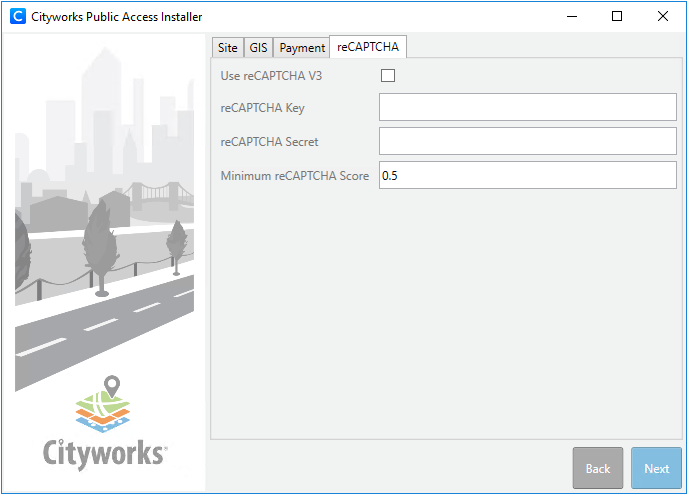The width and height of the screenshot is (688, 495).
Task: Proceed with the Next button
Action: [x=656, y=468]
